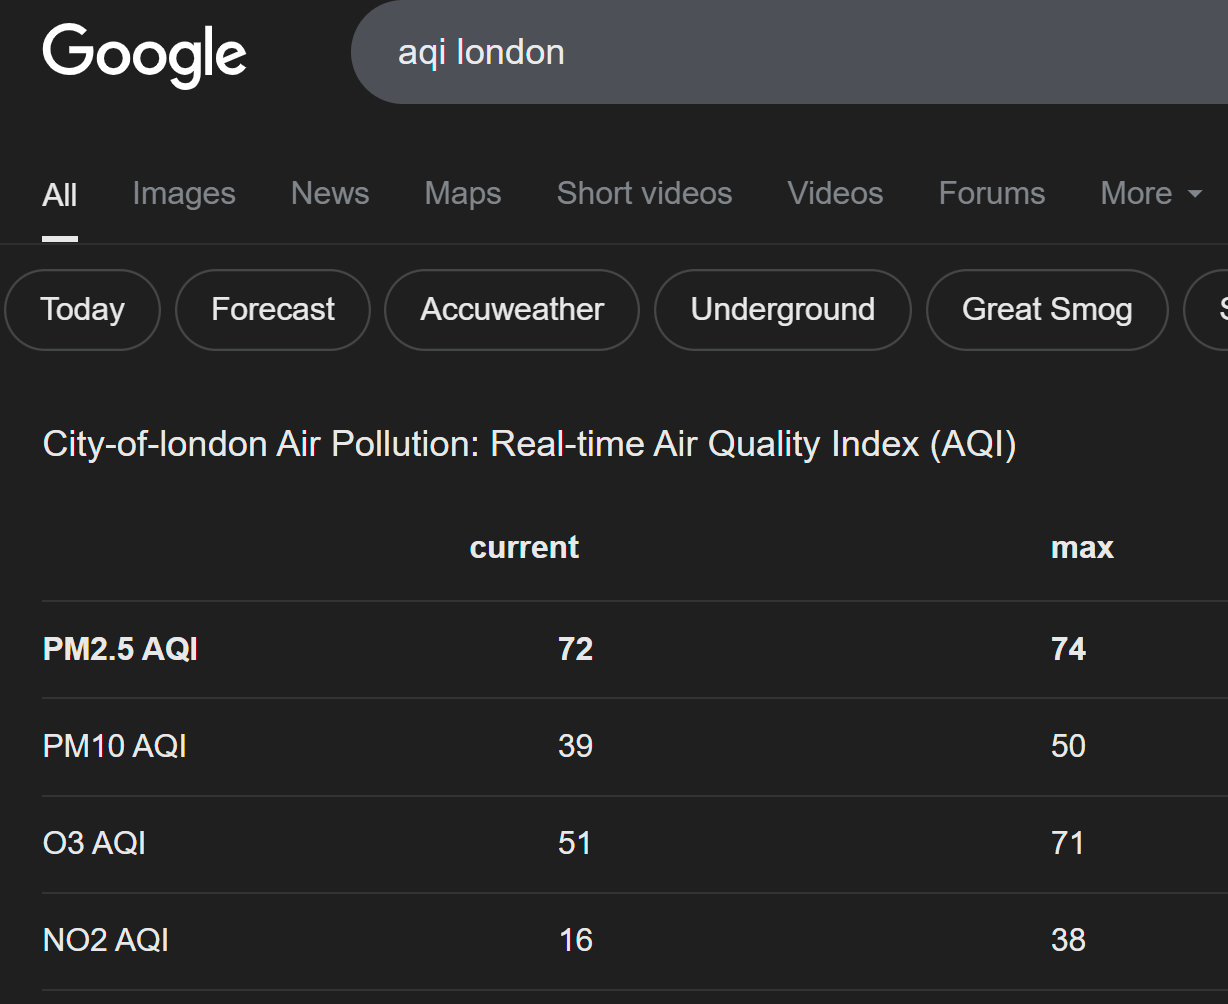
Task: Go to the Maps tab
Action: 463,193
